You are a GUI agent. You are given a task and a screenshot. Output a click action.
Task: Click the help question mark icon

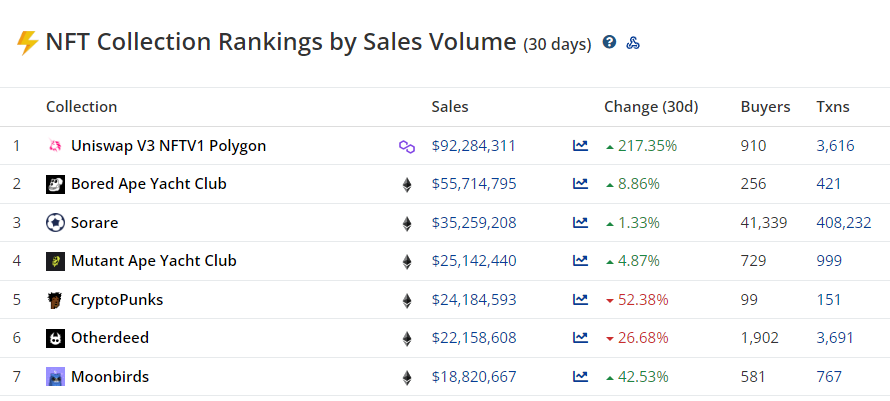tap(610, 43)
